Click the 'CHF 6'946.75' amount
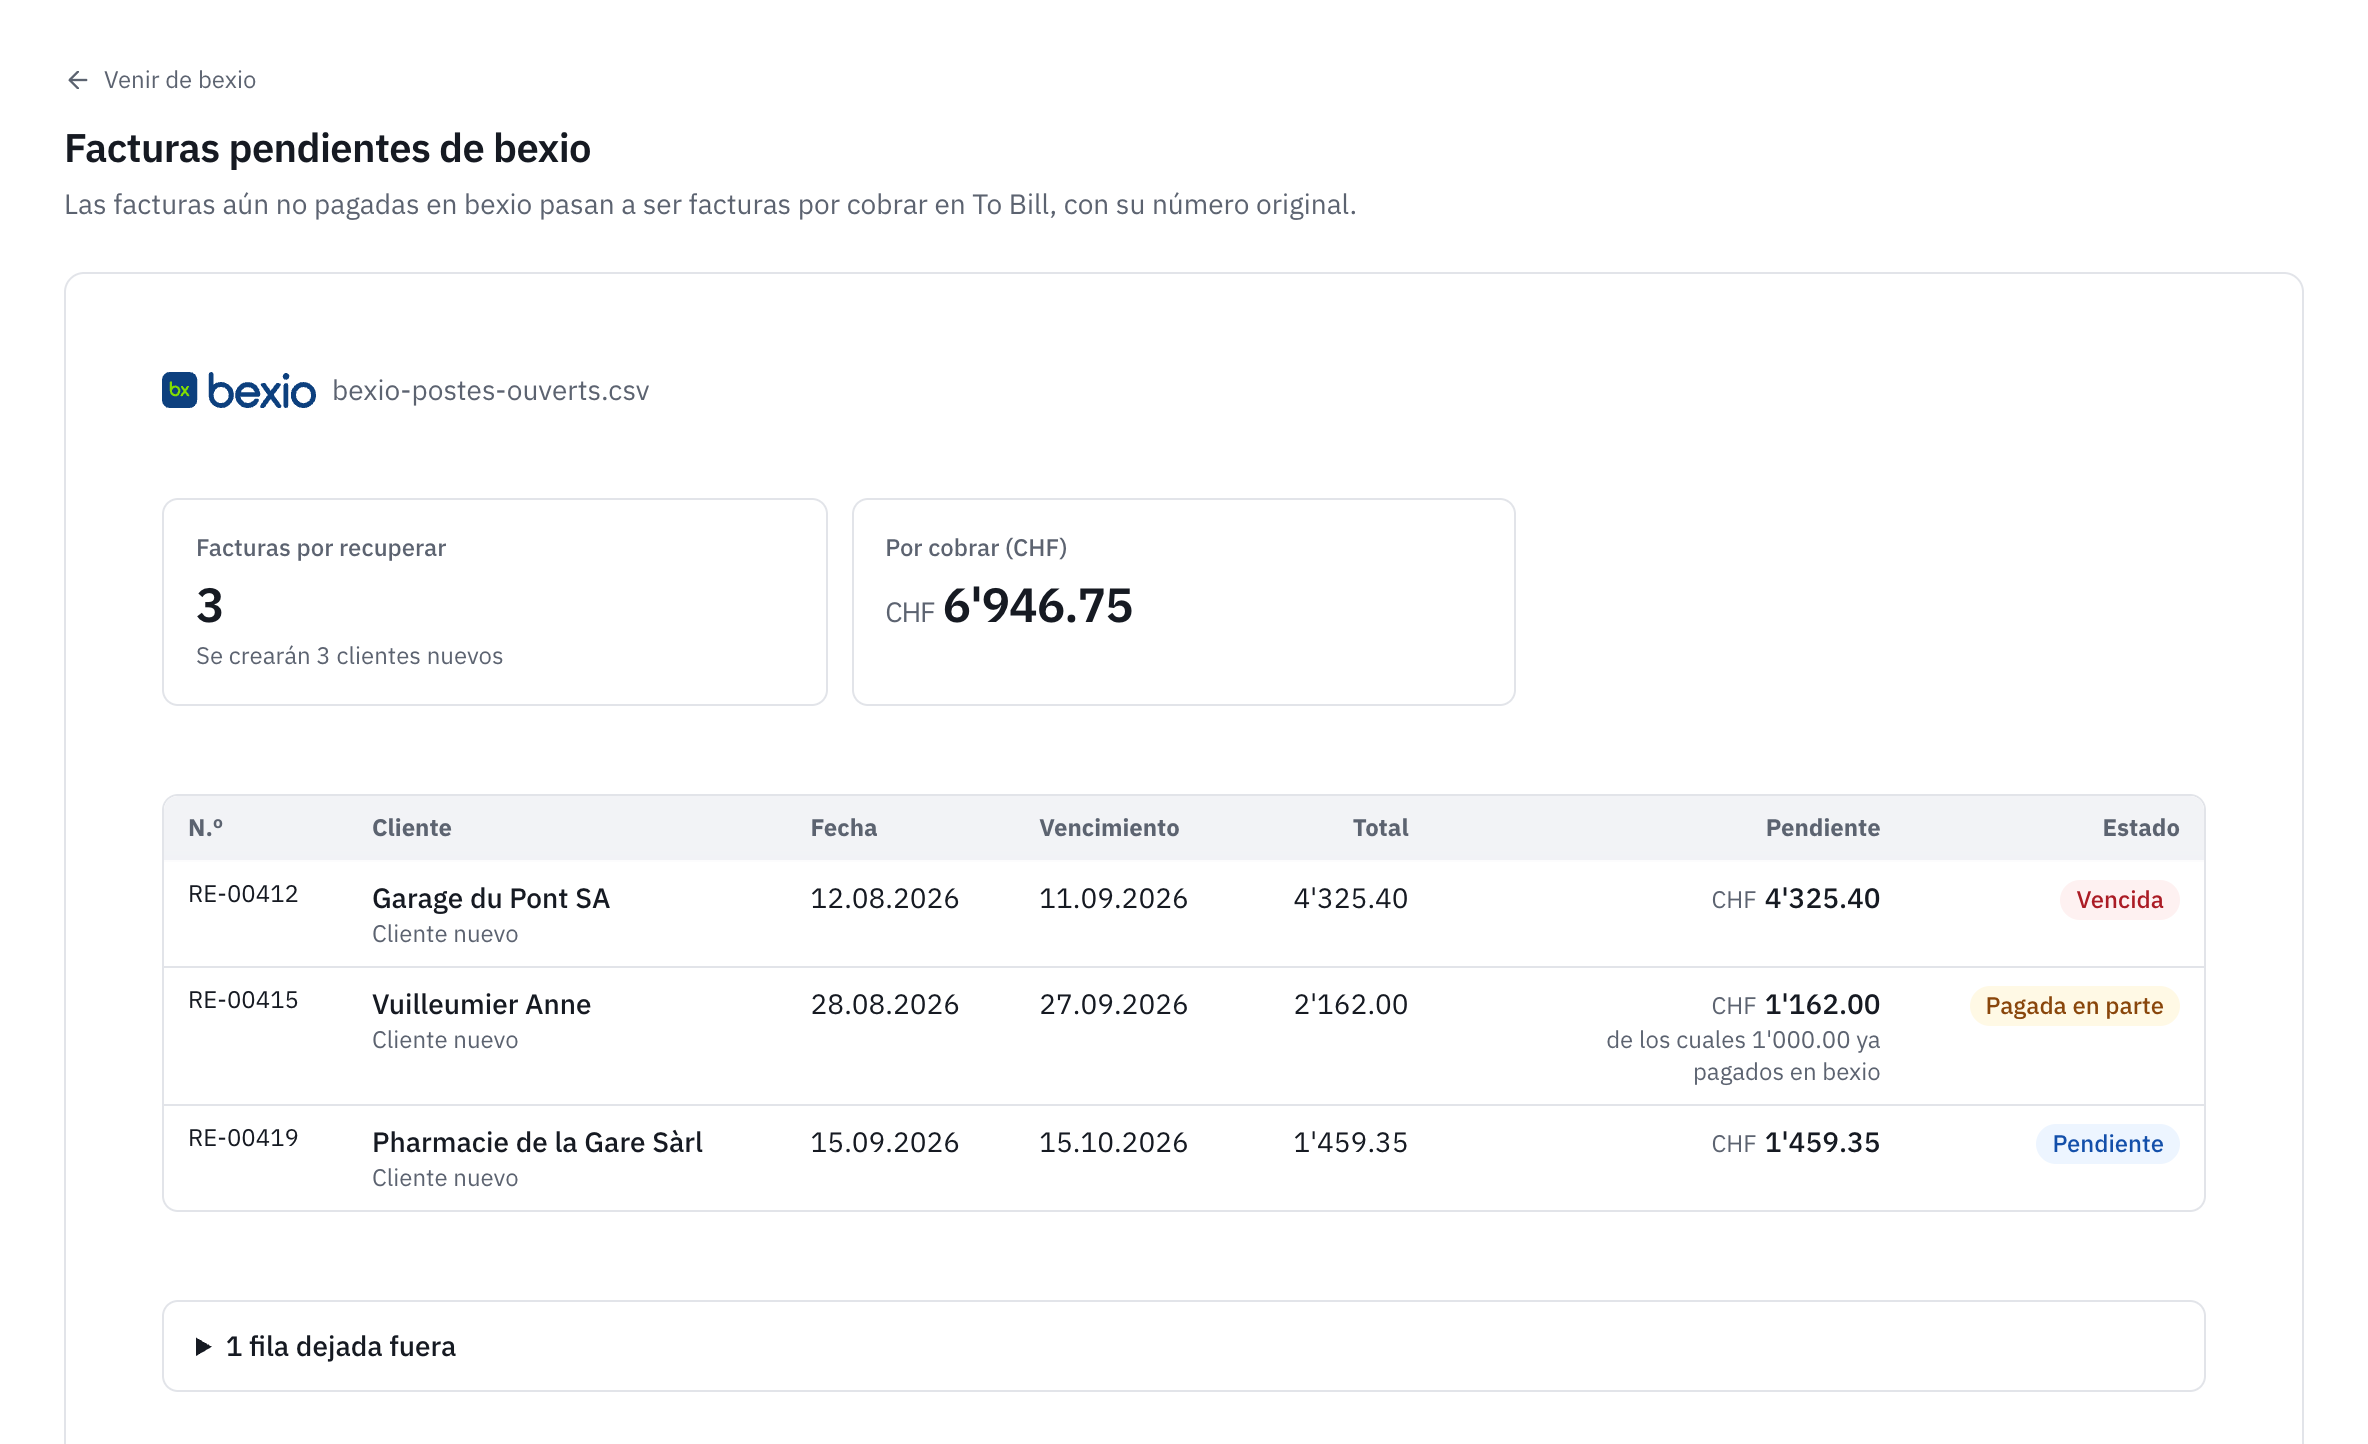Screen dimensions: 2368x1444 point(1009,606)
